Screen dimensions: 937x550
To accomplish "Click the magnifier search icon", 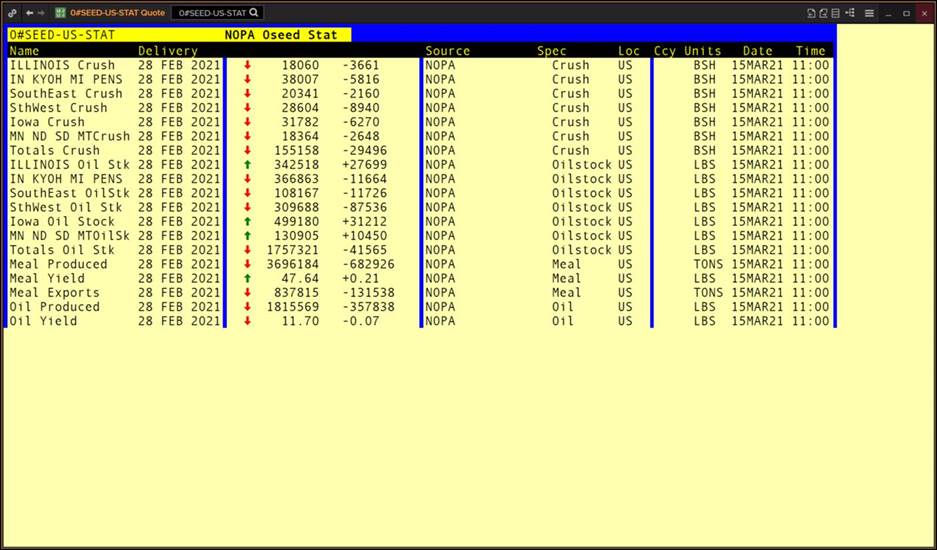I will 254,13.
